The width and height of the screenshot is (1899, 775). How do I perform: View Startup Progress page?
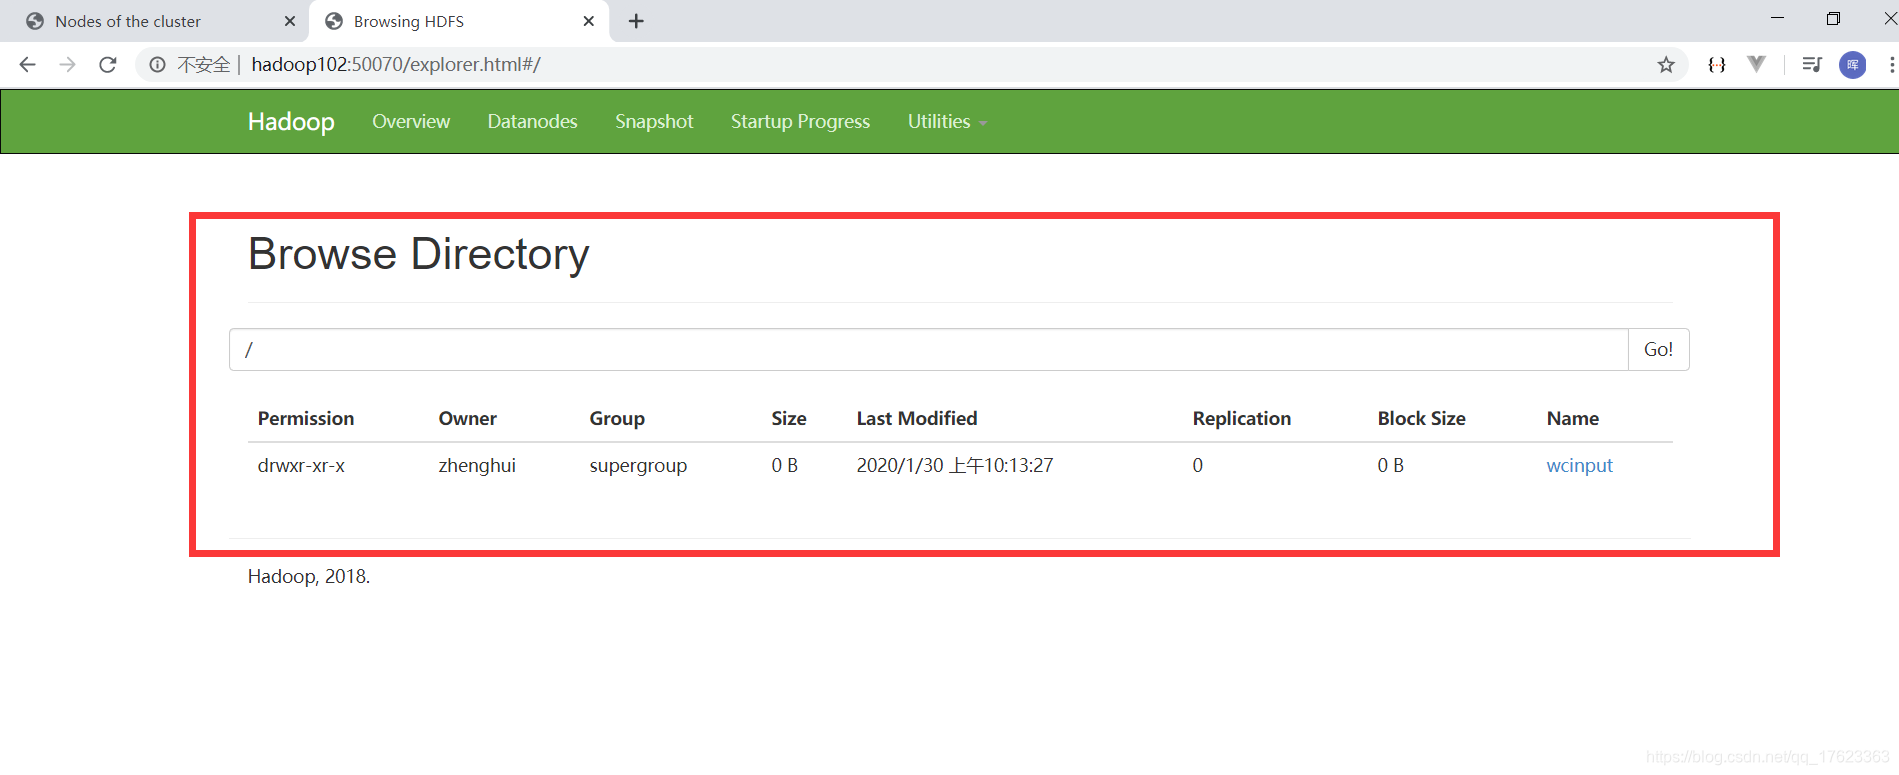[800, 122]
